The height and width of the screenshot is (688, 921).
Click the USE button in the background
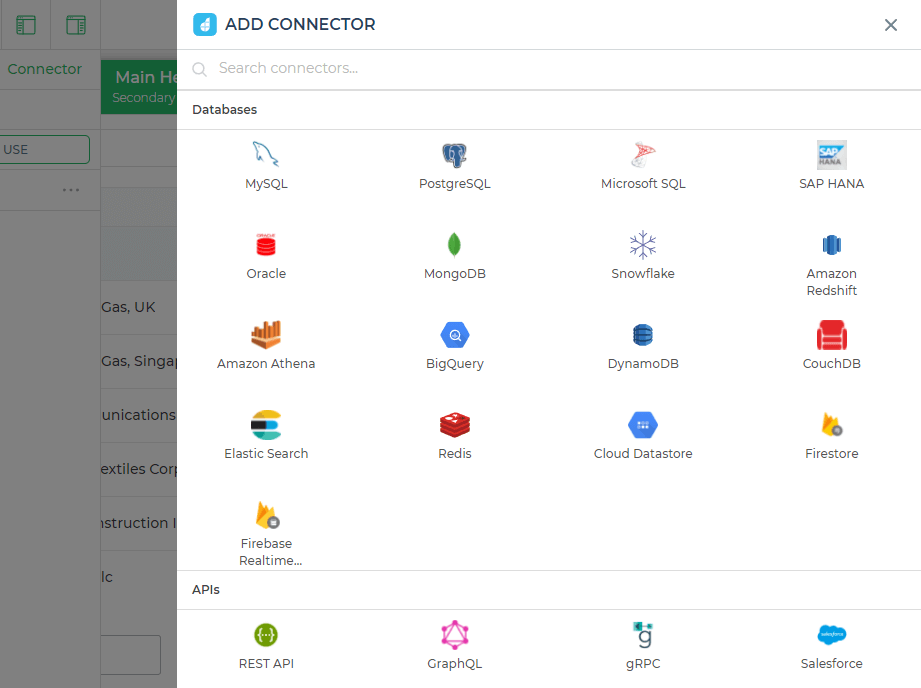[x=45, y=150]
